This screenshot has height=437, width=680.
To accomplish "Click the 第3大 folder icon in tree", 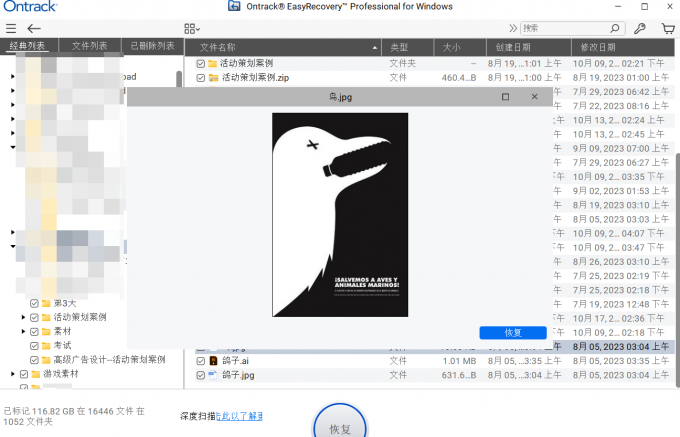I will pos(46,303).
